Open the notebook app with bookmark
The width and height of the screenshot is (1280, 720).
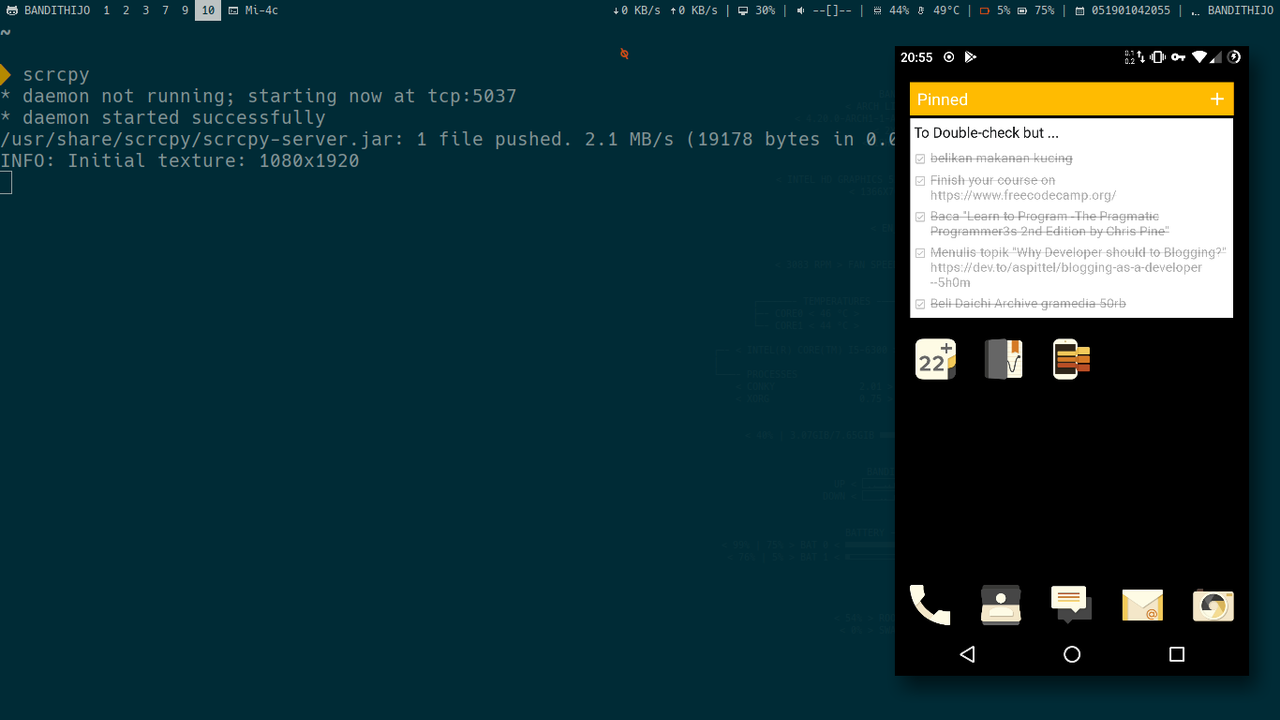(1003, 360)
